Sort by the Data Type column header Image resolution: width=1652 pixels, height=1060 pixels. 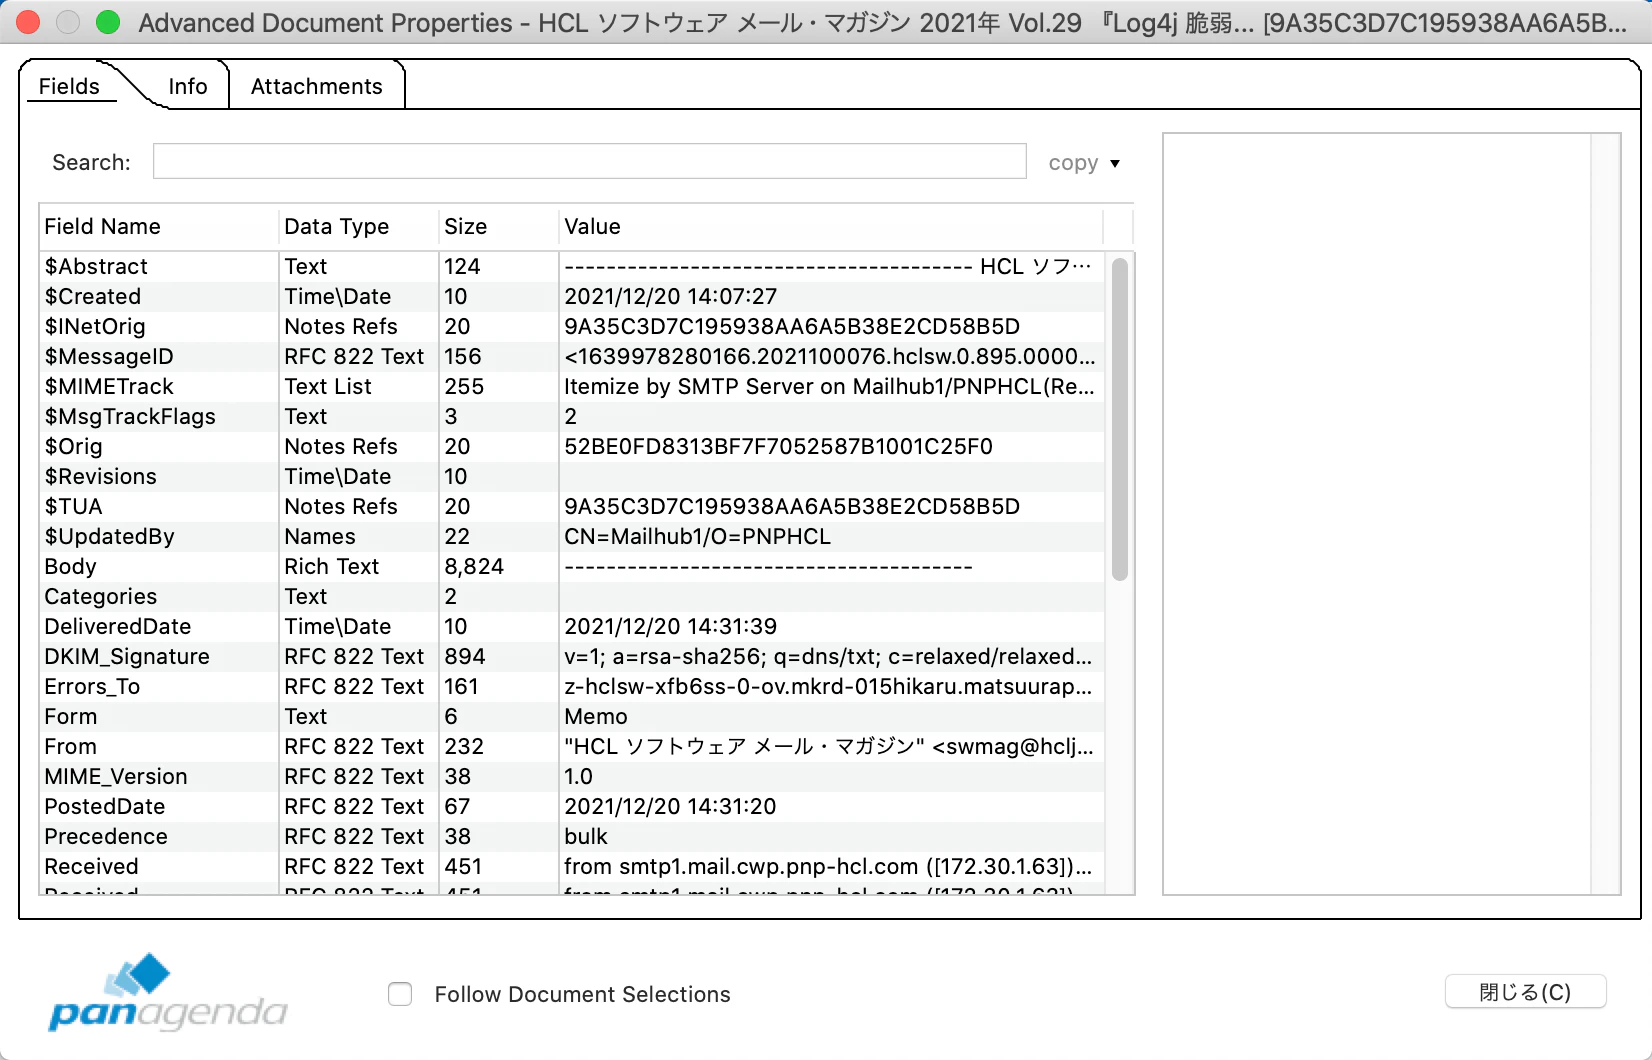pyautogui.click(x=358, y=227)
